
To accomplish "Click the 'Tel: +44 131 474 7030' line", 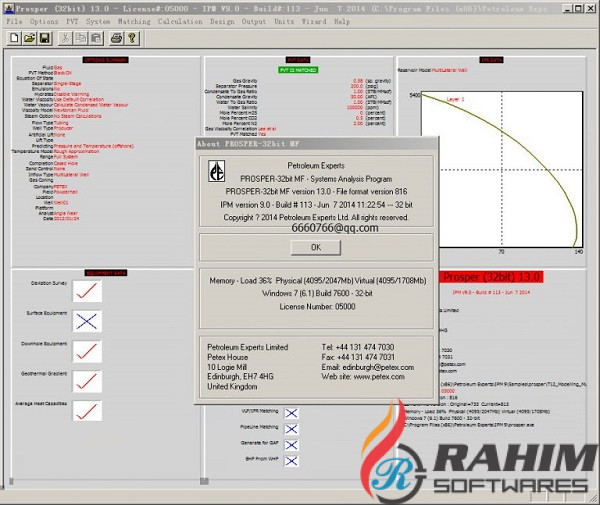I will click(x=358, y=347).
